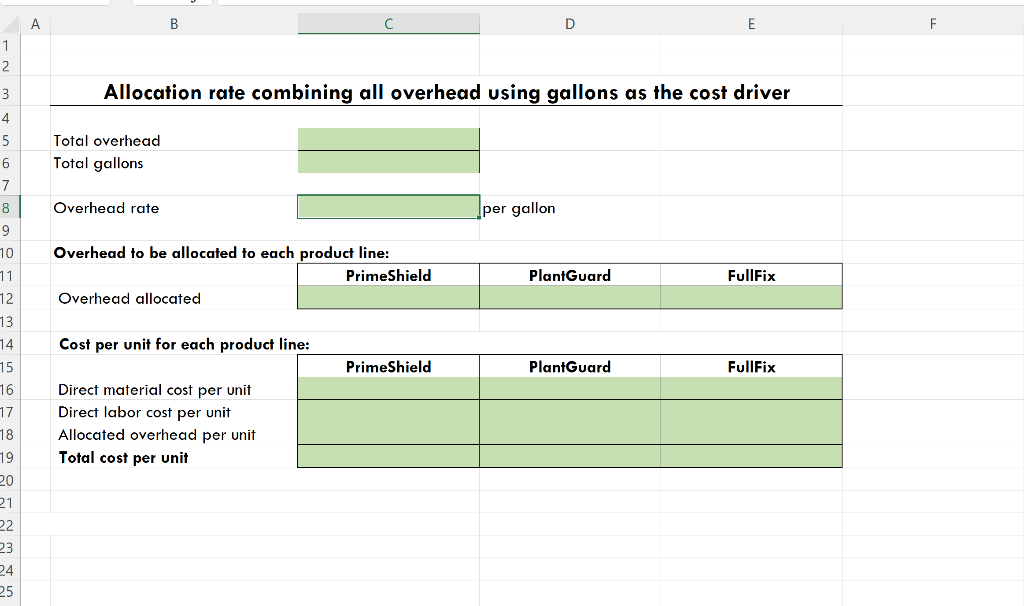This screenshot has width=1024, height=606.
Task: Select row 8 header
Action: click(x=10, y=208)
